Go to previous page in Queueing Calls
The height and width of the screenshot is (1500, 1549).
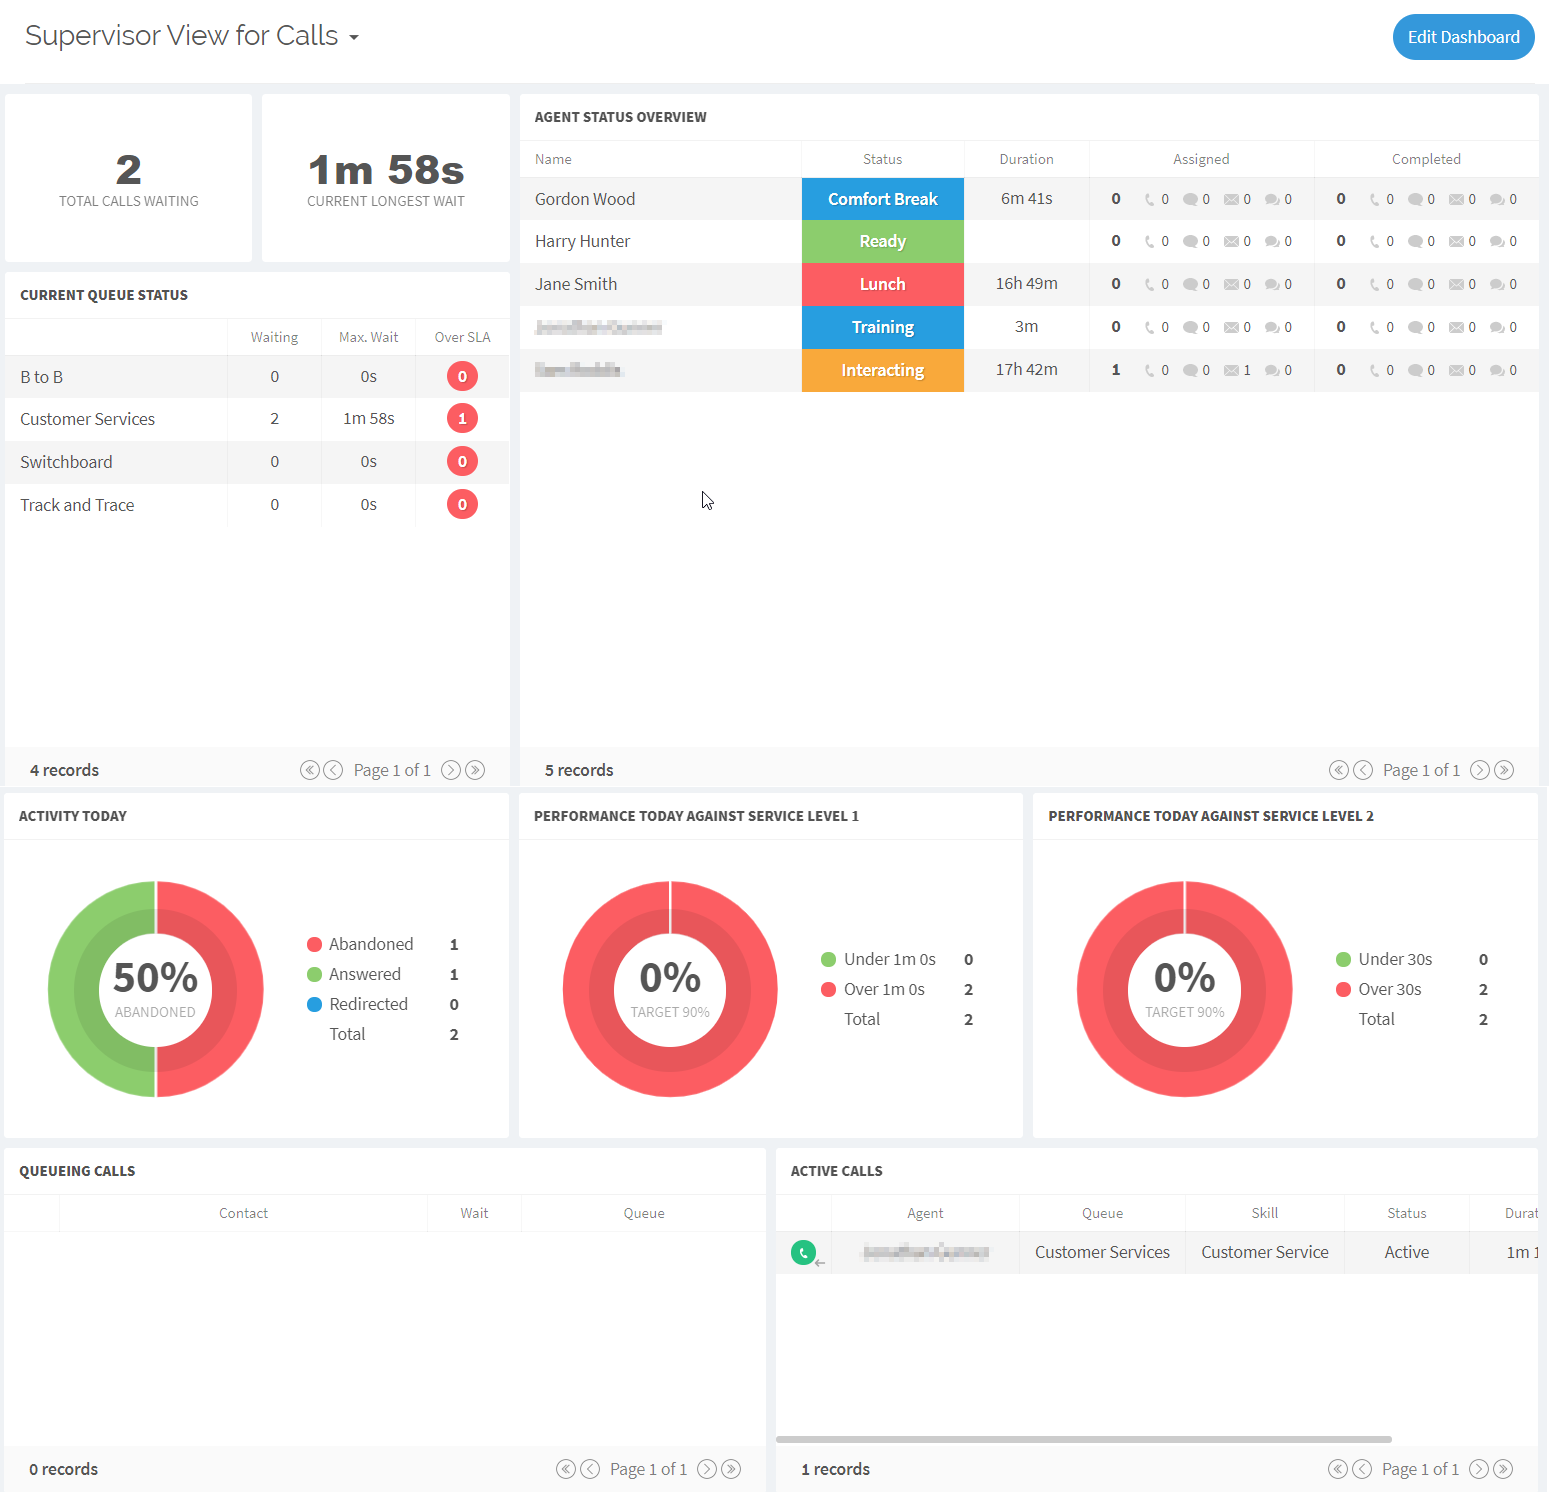coord(590,1469)
